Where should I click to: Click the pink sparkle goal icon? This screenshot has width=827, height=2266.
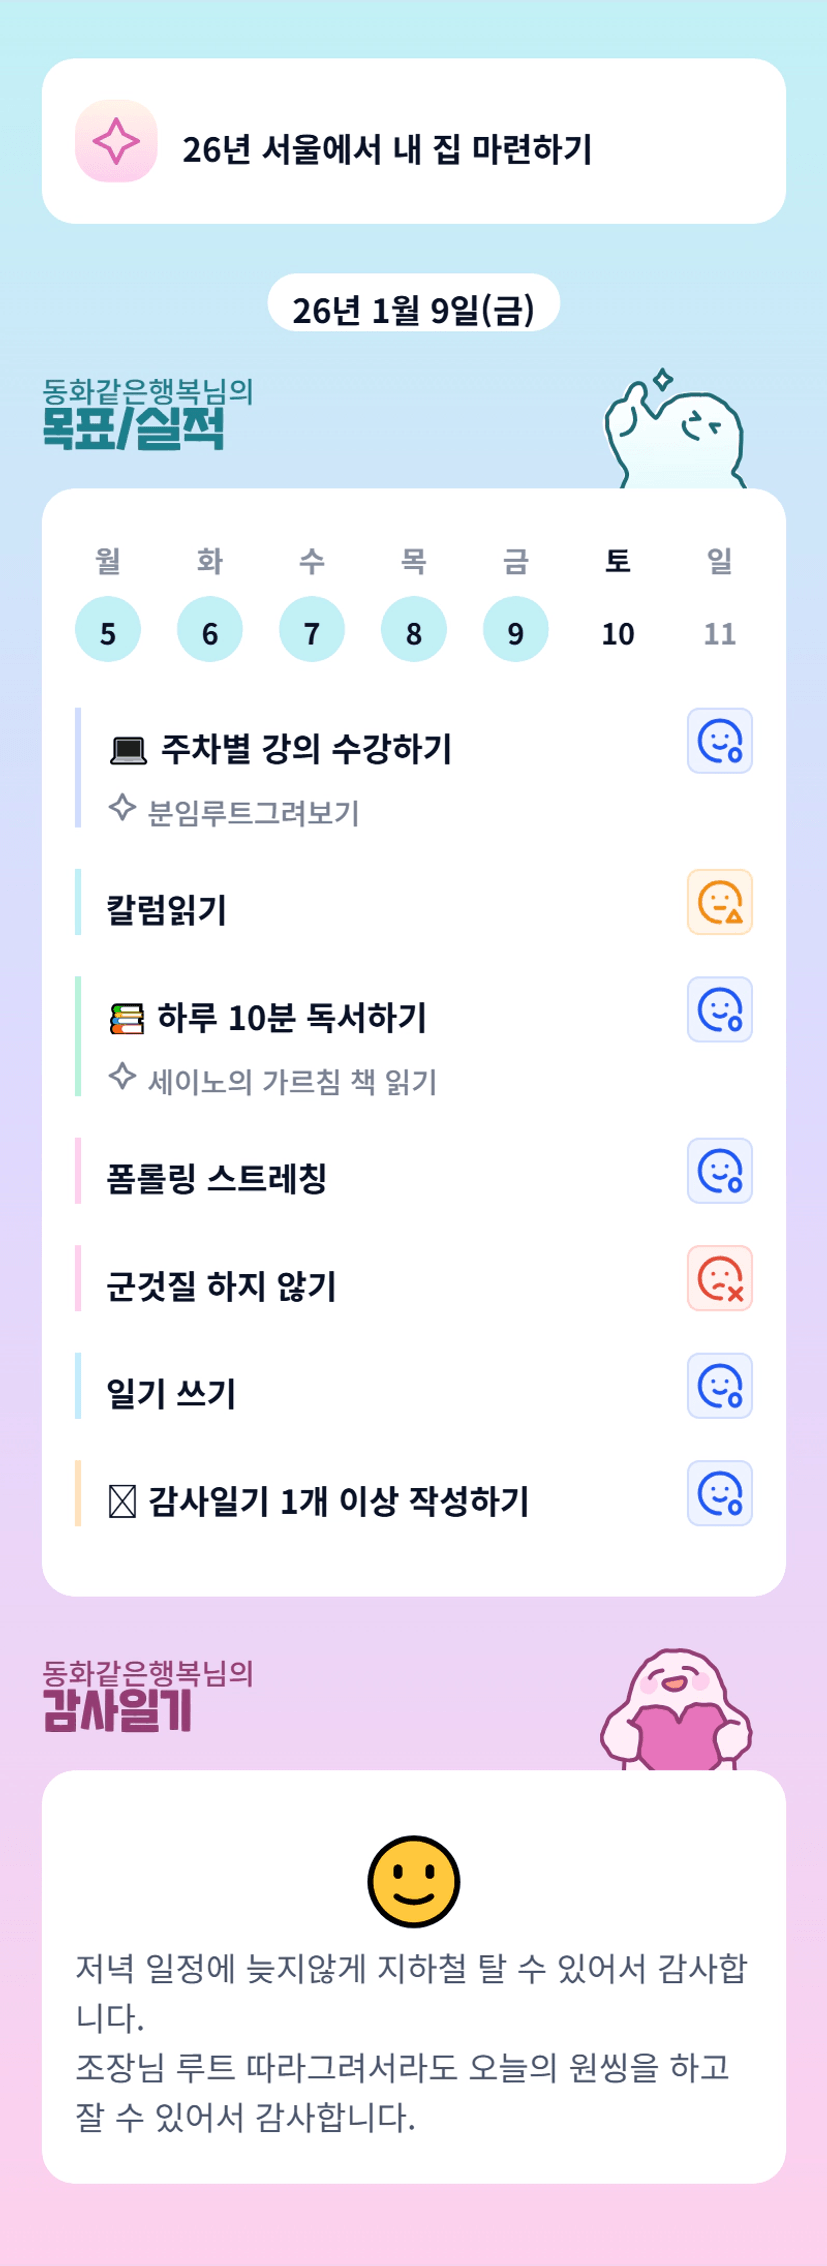pyautogui.click(x=116, y=142)
